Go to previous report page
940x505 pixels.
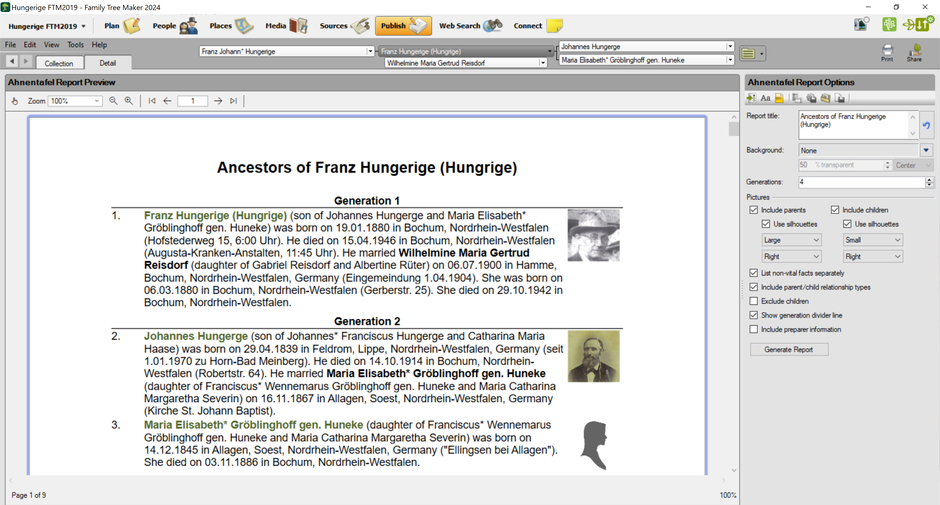pos(167,101)
